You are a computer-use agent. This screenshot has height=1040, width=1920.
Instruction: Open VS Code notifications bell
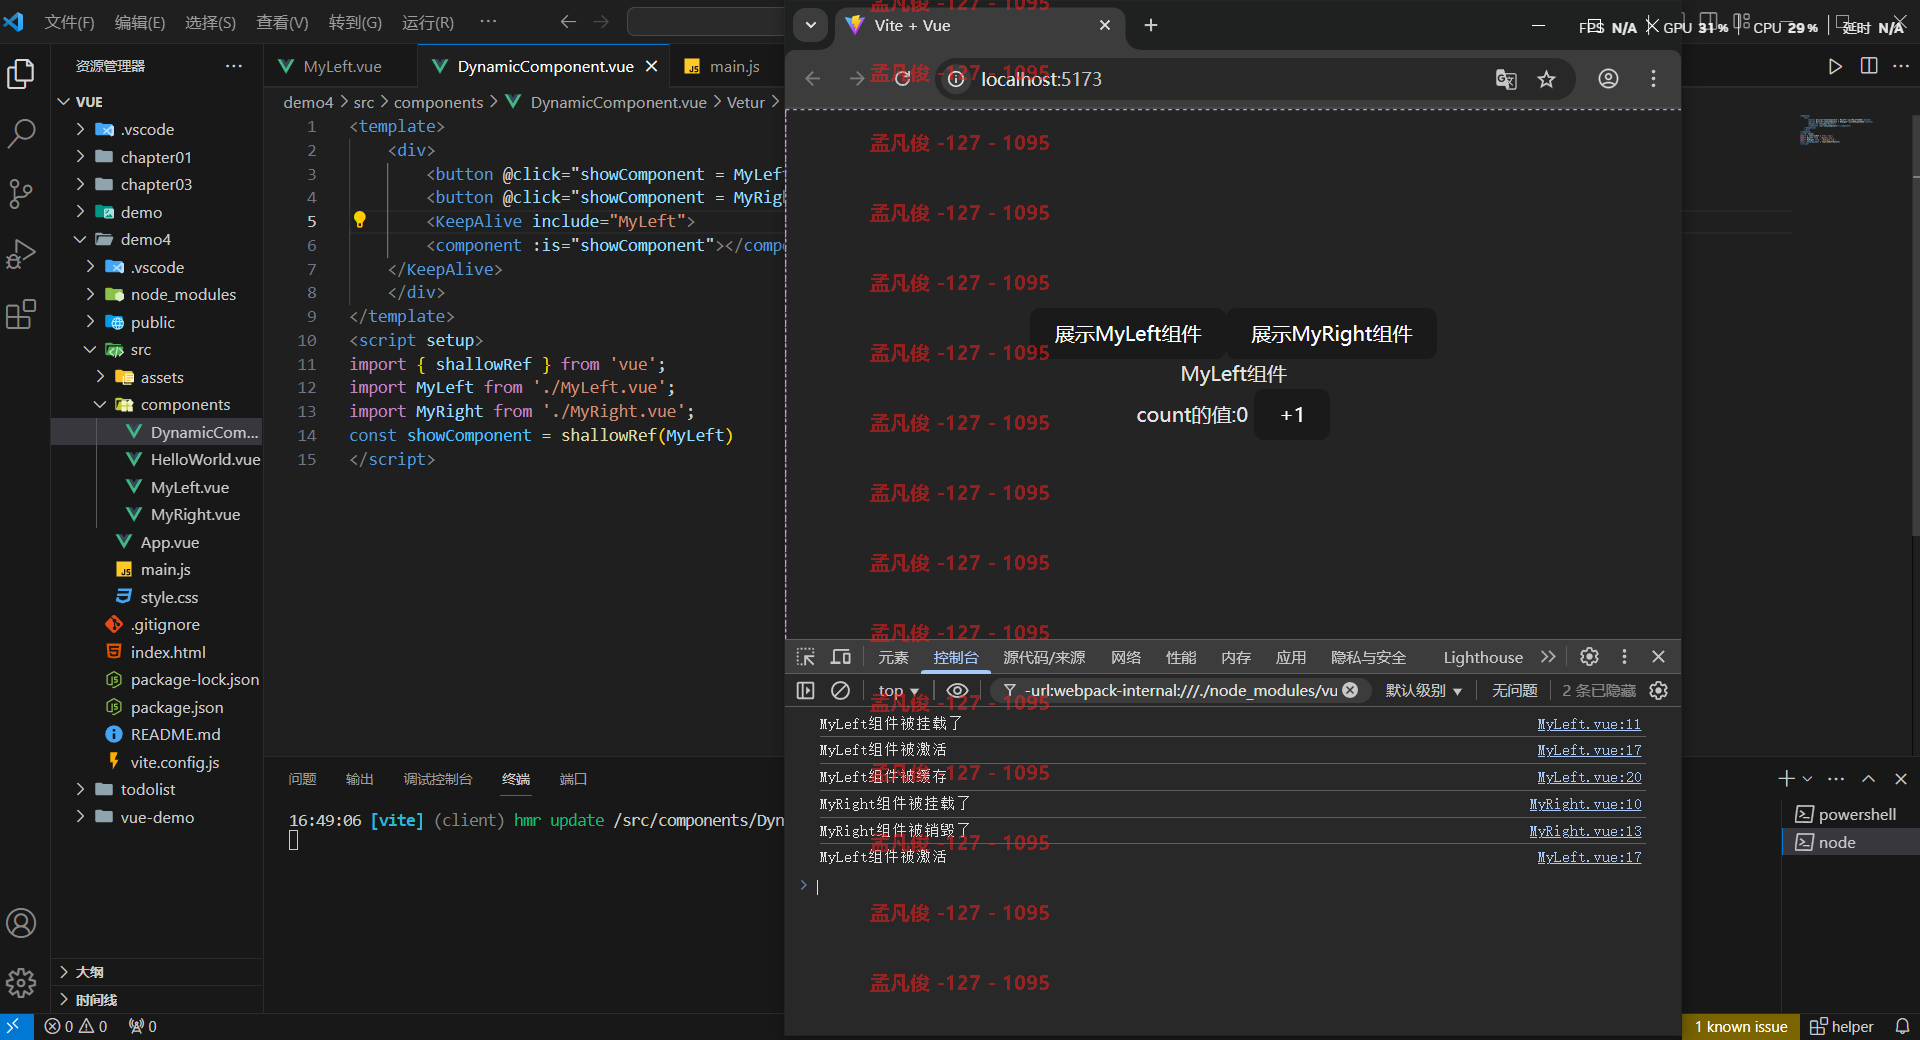[1902, 1027]
